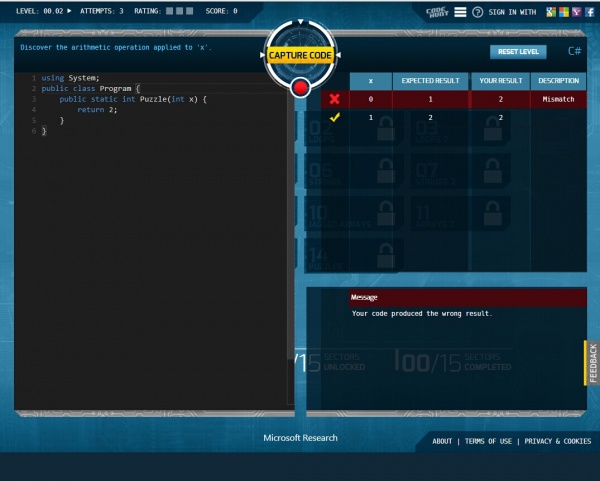Open the Feedback side tab

point(592,363)
